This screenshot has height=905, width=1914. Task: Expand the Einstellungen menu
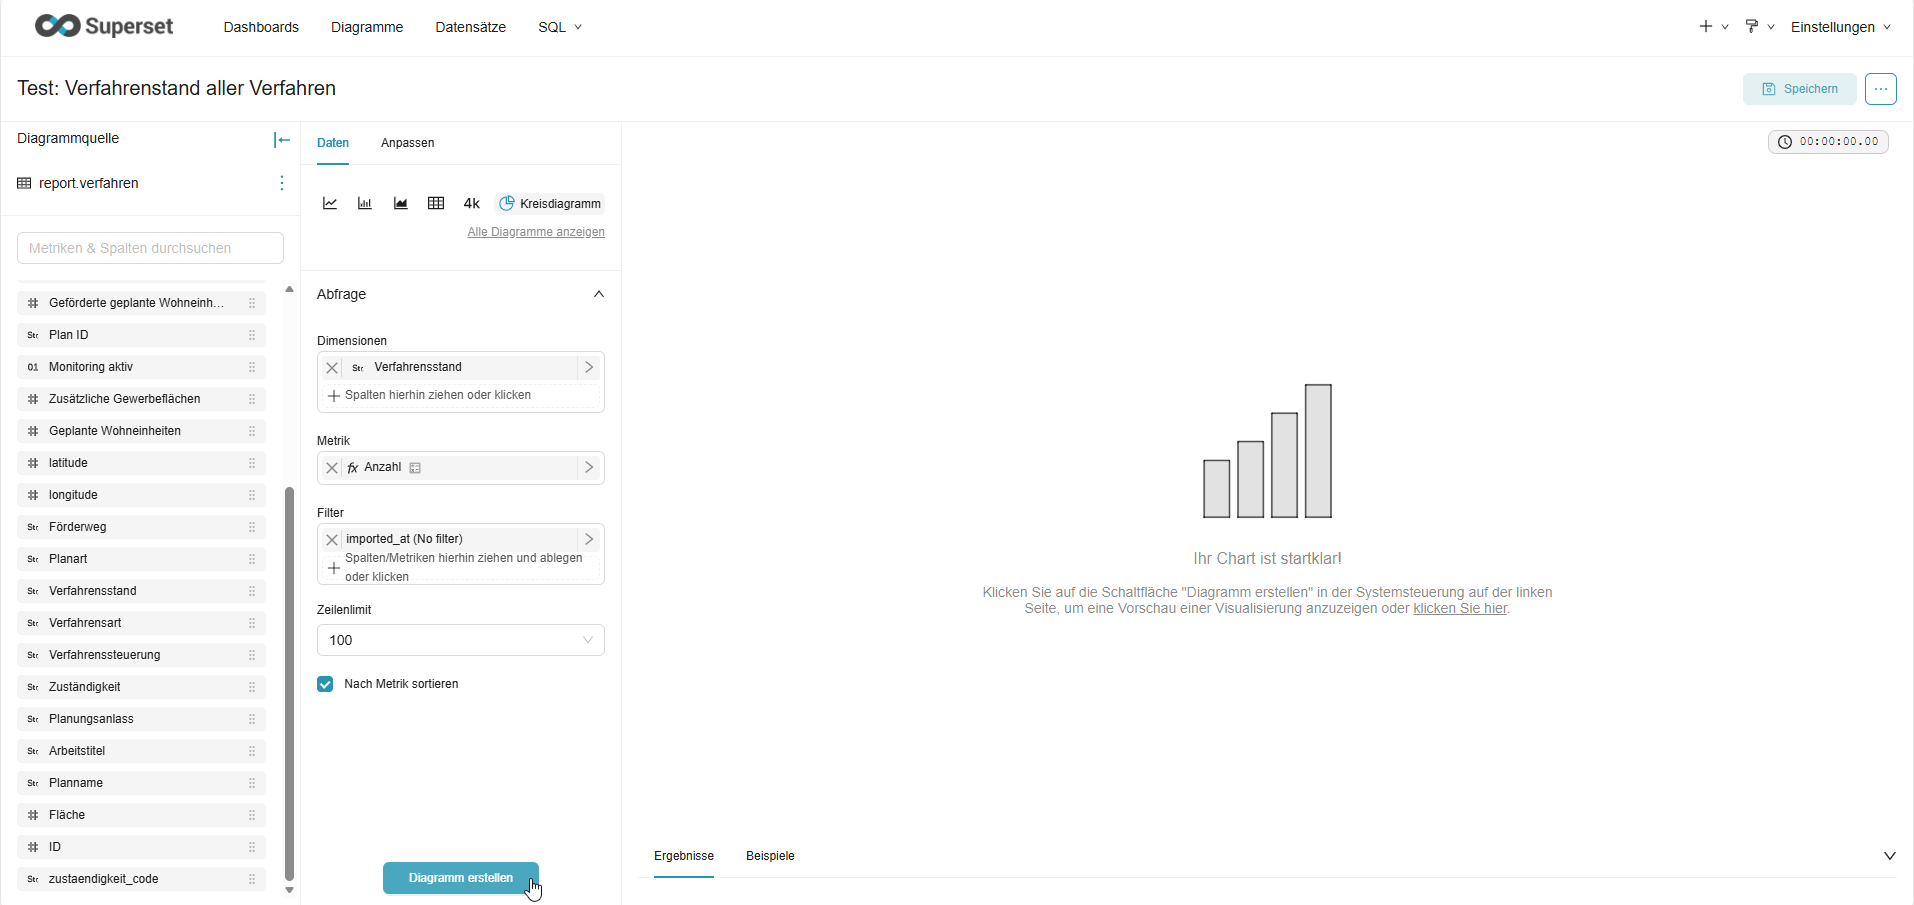(x=1840, y=27)
